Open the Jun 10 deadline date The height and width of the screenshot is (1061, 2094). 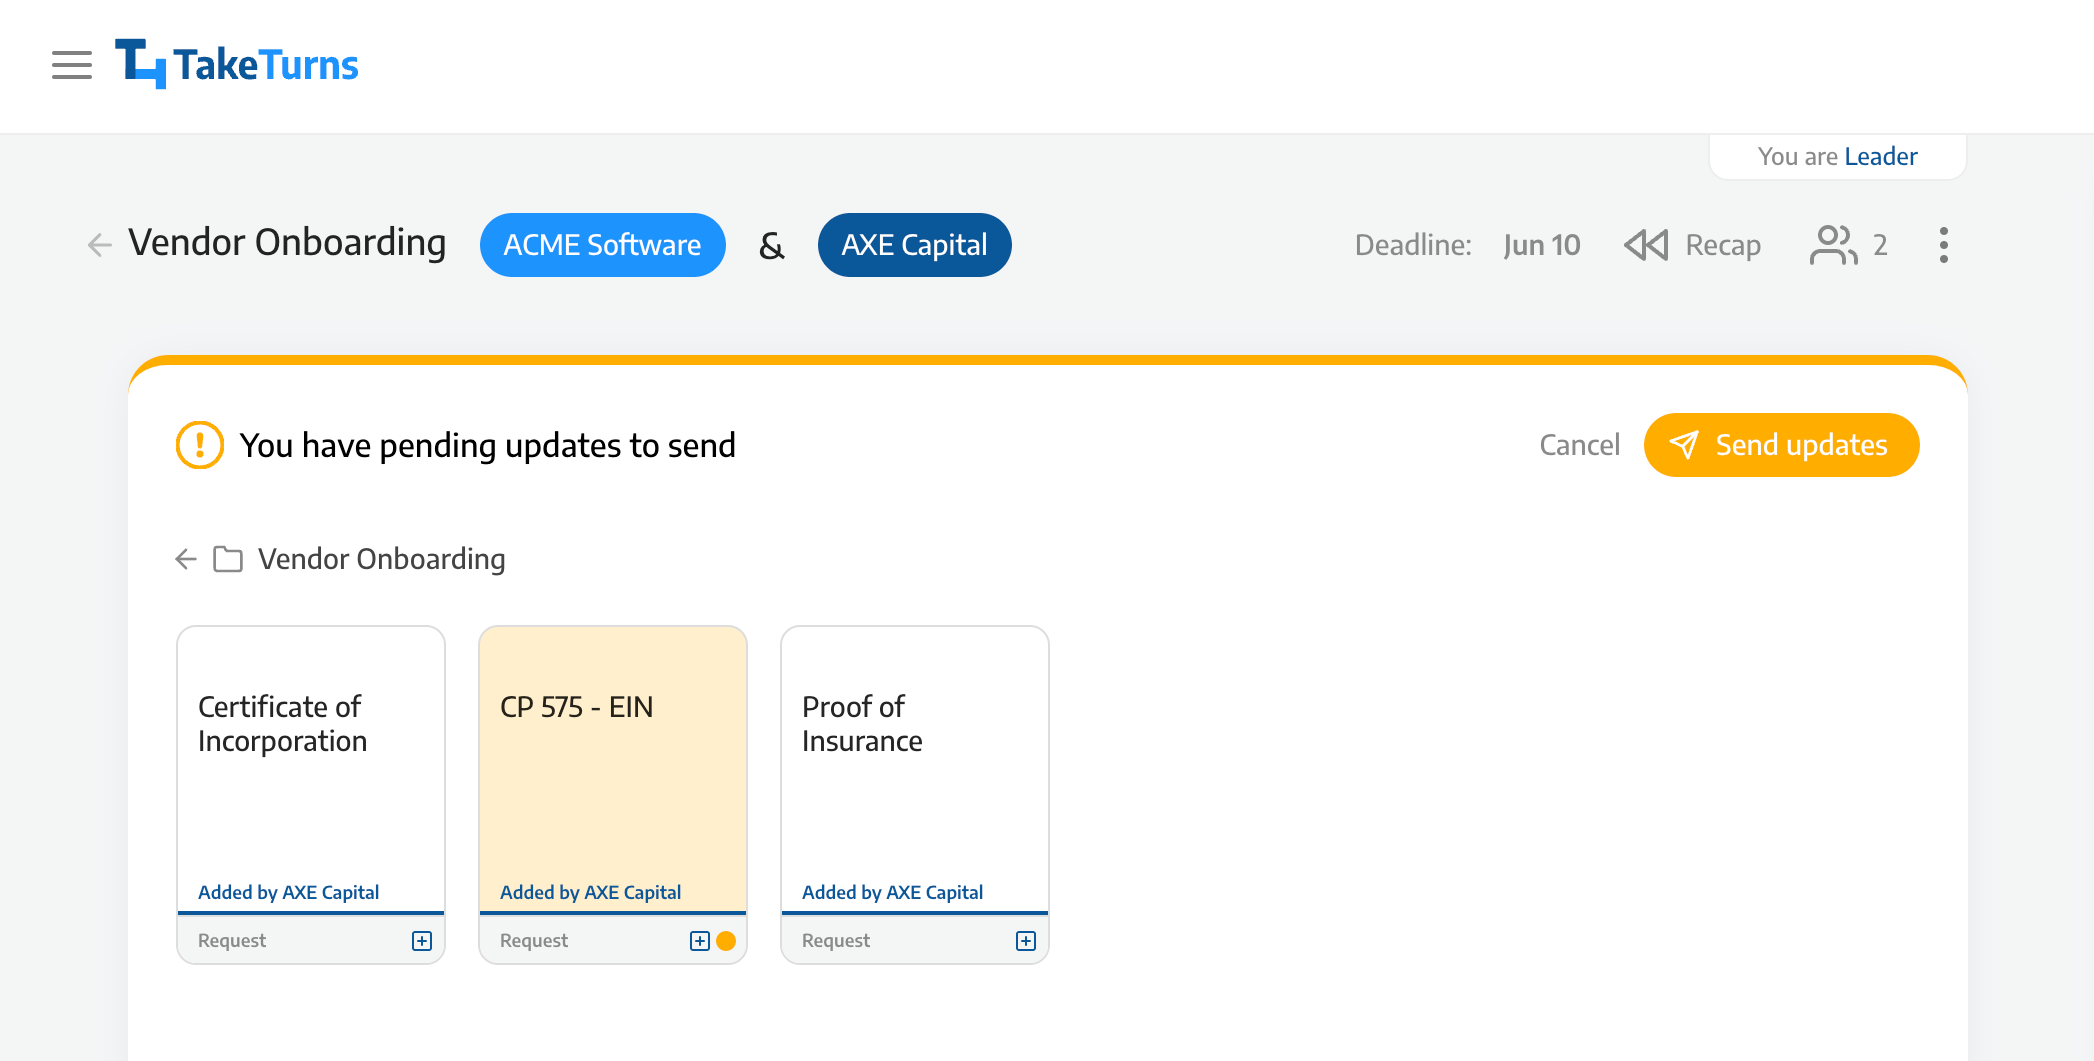1541,245
